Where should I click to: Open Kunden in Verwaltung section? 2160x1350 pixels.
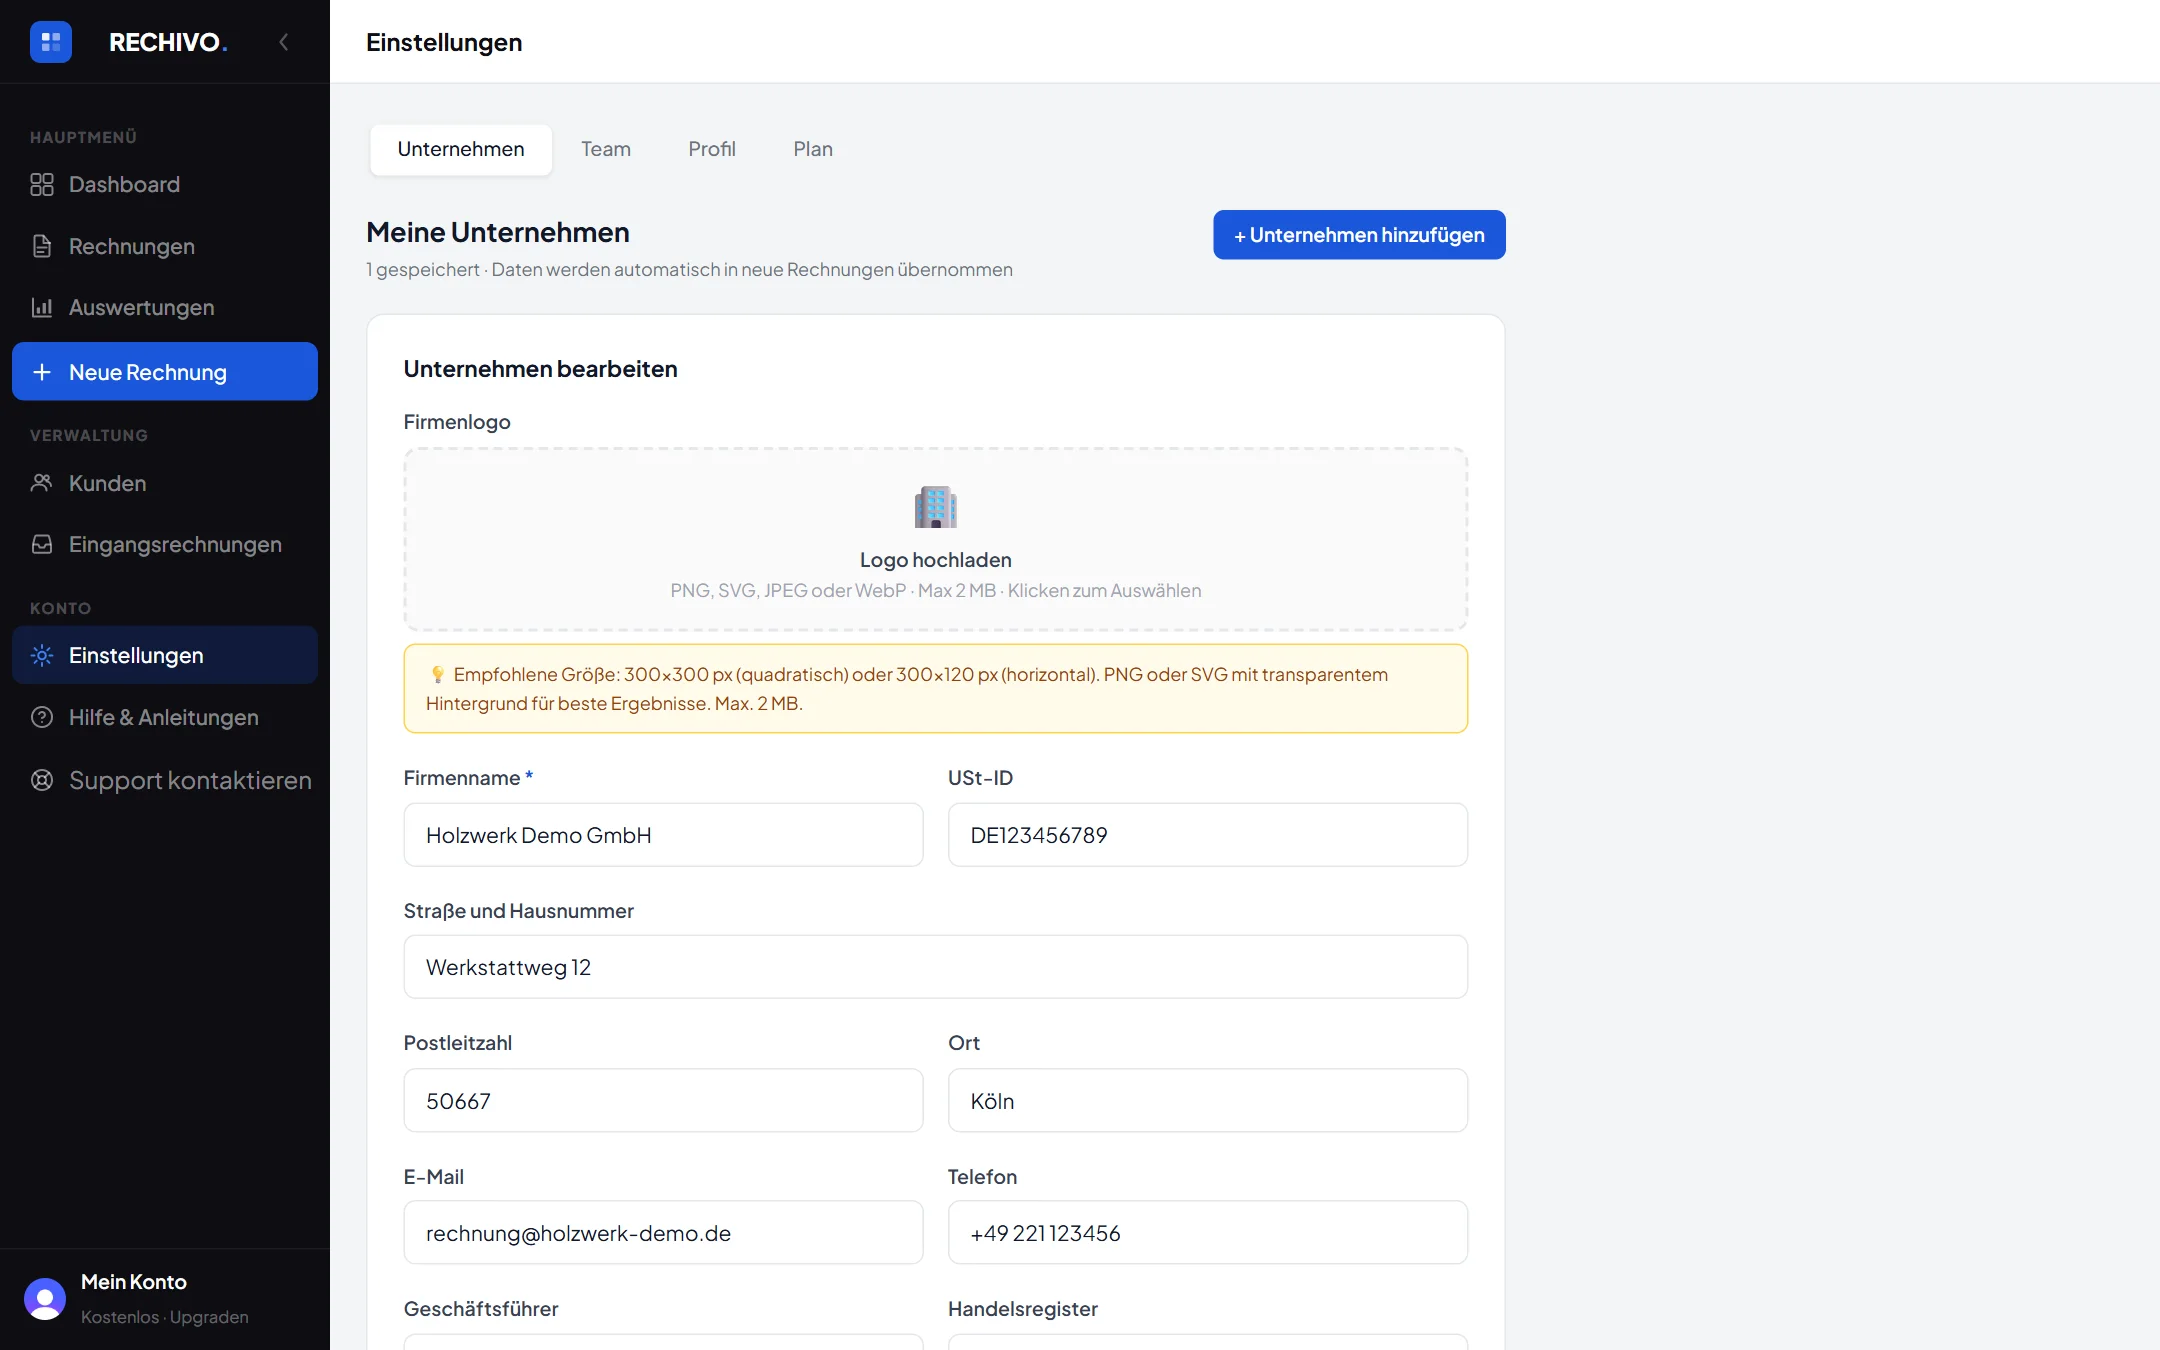108,483
